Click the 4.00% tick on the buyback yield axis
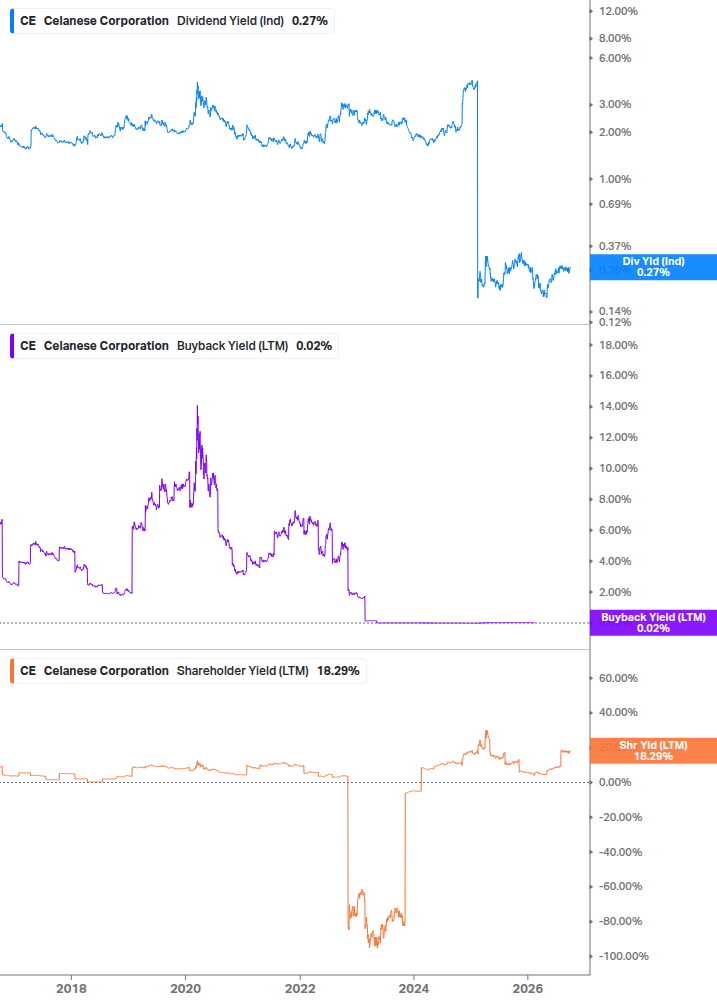 (x=615, y=561)
